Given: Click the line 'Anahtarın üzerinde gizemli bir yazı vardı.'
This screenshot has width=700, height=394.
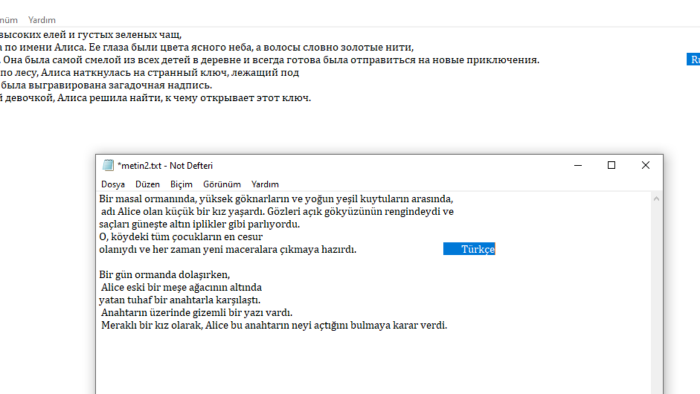Looking at the screenshot, I should click(x=196, y=312).
